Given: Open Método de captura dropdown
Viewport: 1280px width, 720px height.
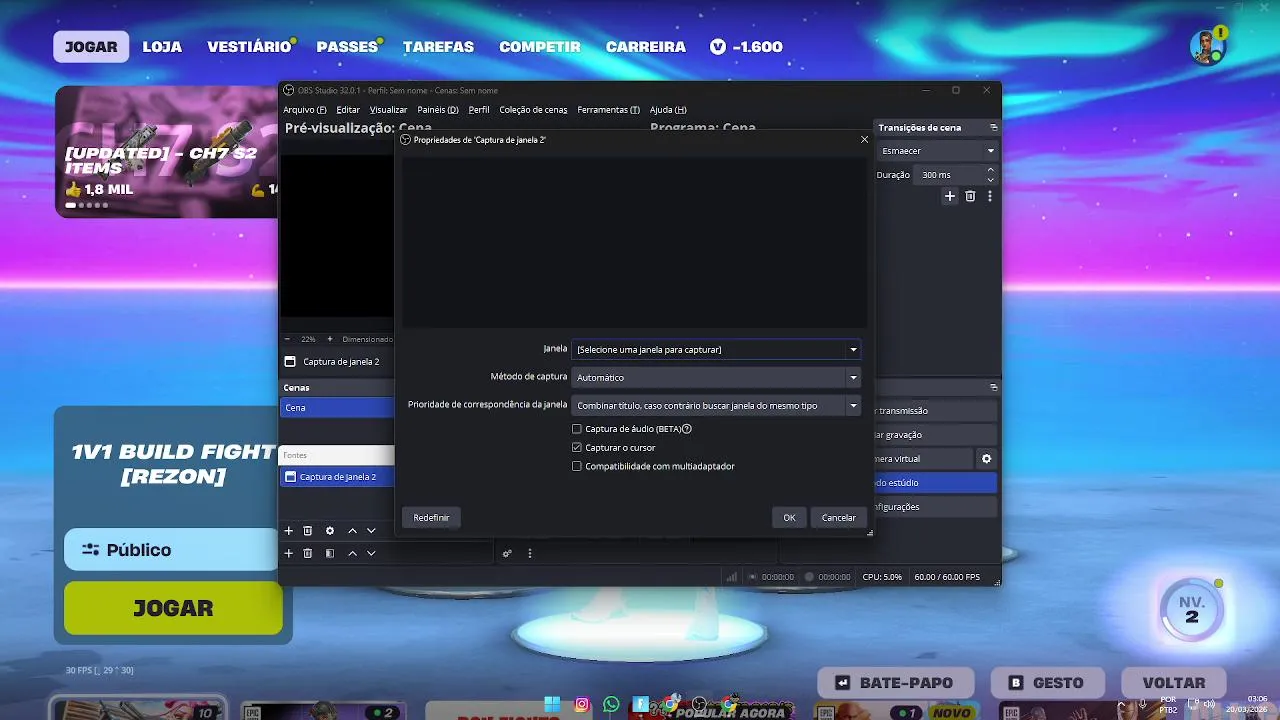Looking at the screenshot, I should point(716,377).
